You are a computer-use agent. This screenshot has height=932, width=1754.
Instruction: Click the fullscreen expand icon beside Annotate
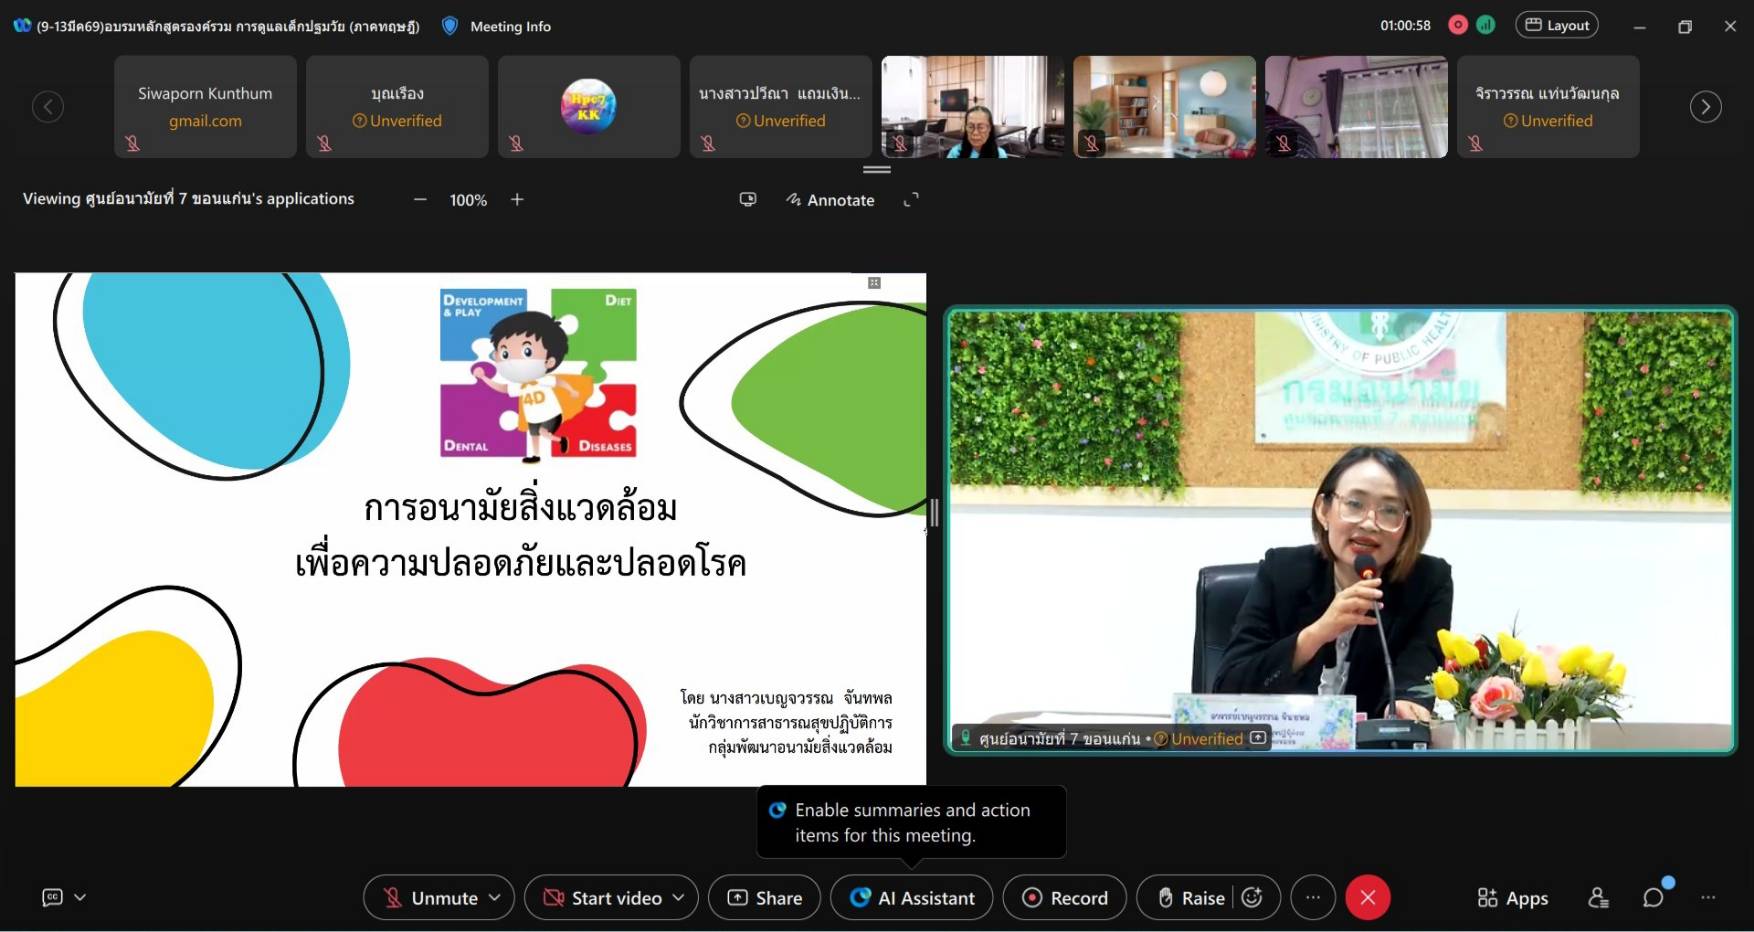911,200
